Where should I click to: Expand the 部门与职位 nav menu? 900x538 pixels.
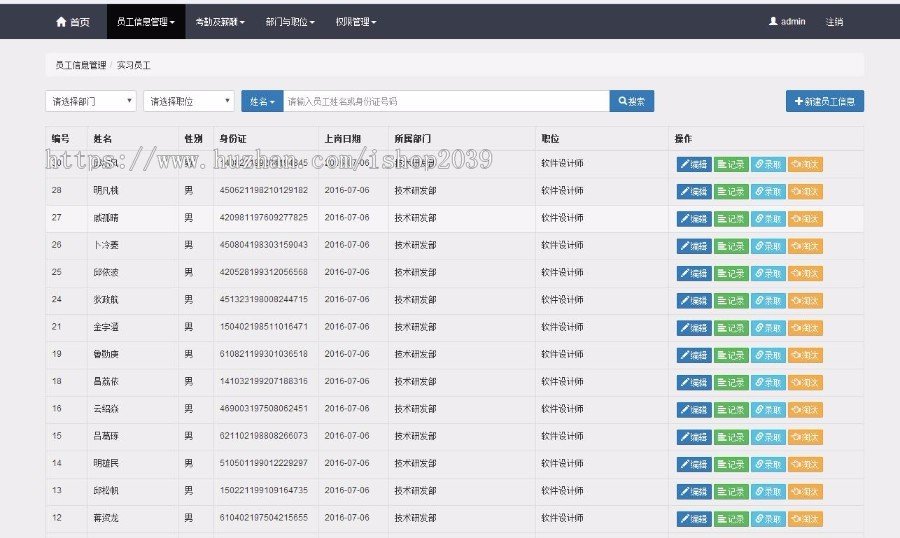point(290,22)
